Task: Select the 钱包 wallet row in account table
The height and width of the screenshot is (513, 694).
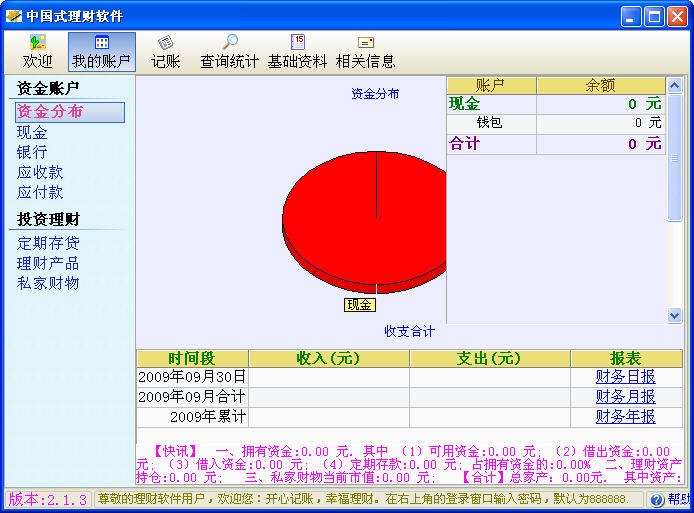Action: [x=490, y=123]
